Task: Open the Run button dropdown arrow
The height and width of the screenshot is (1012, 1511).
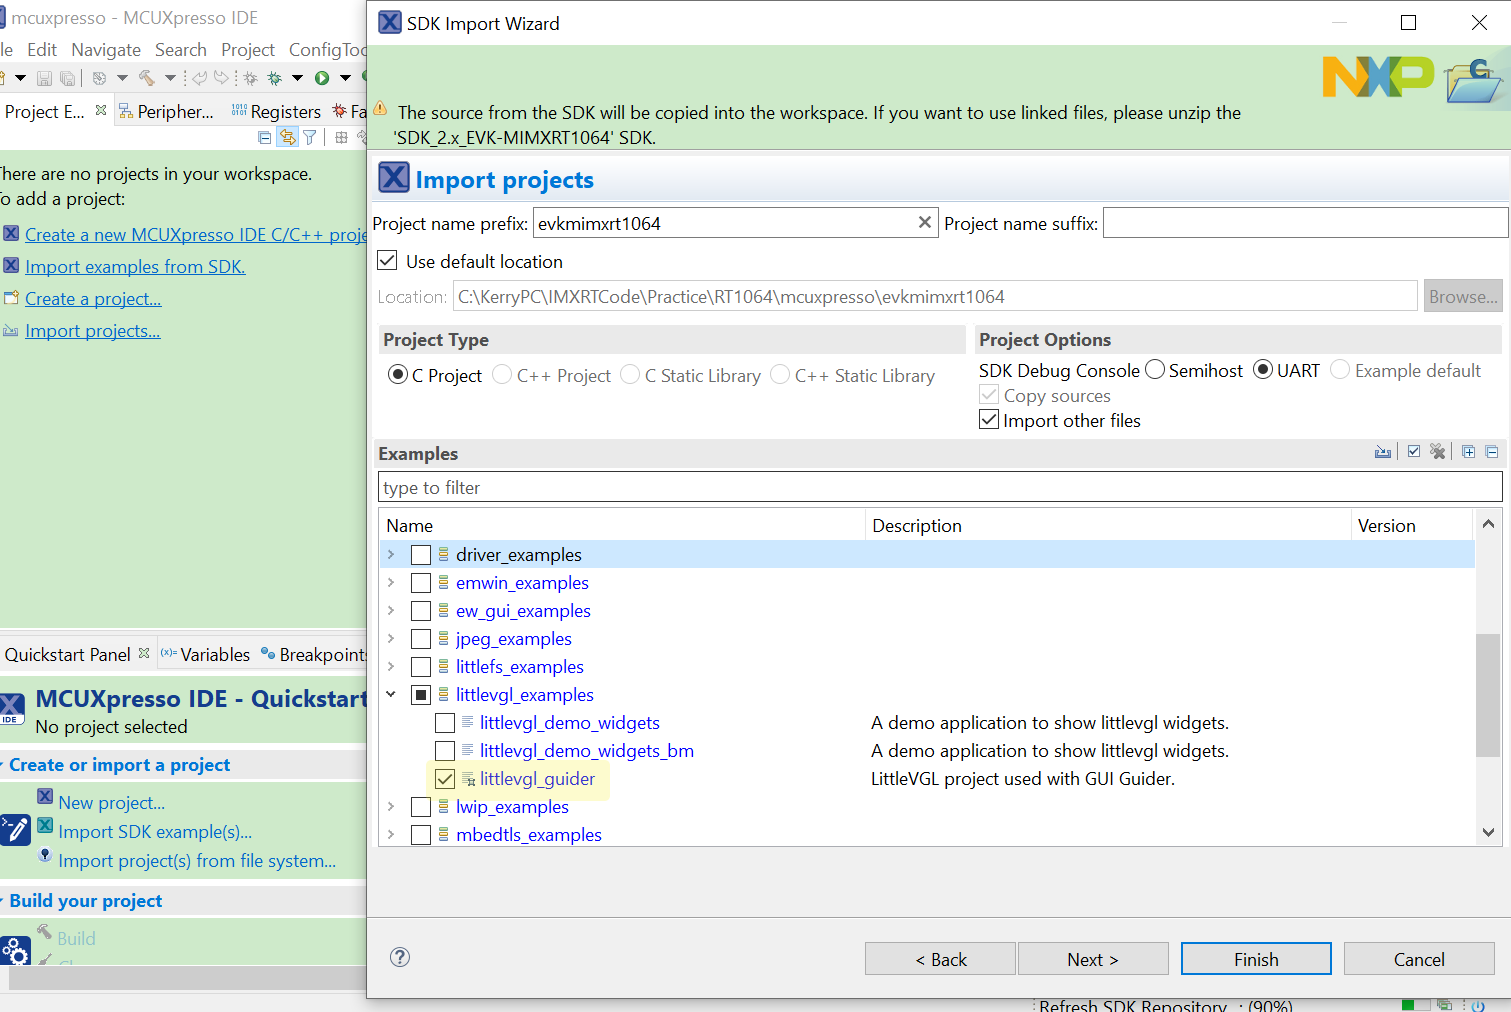Action: click(344, 77)
